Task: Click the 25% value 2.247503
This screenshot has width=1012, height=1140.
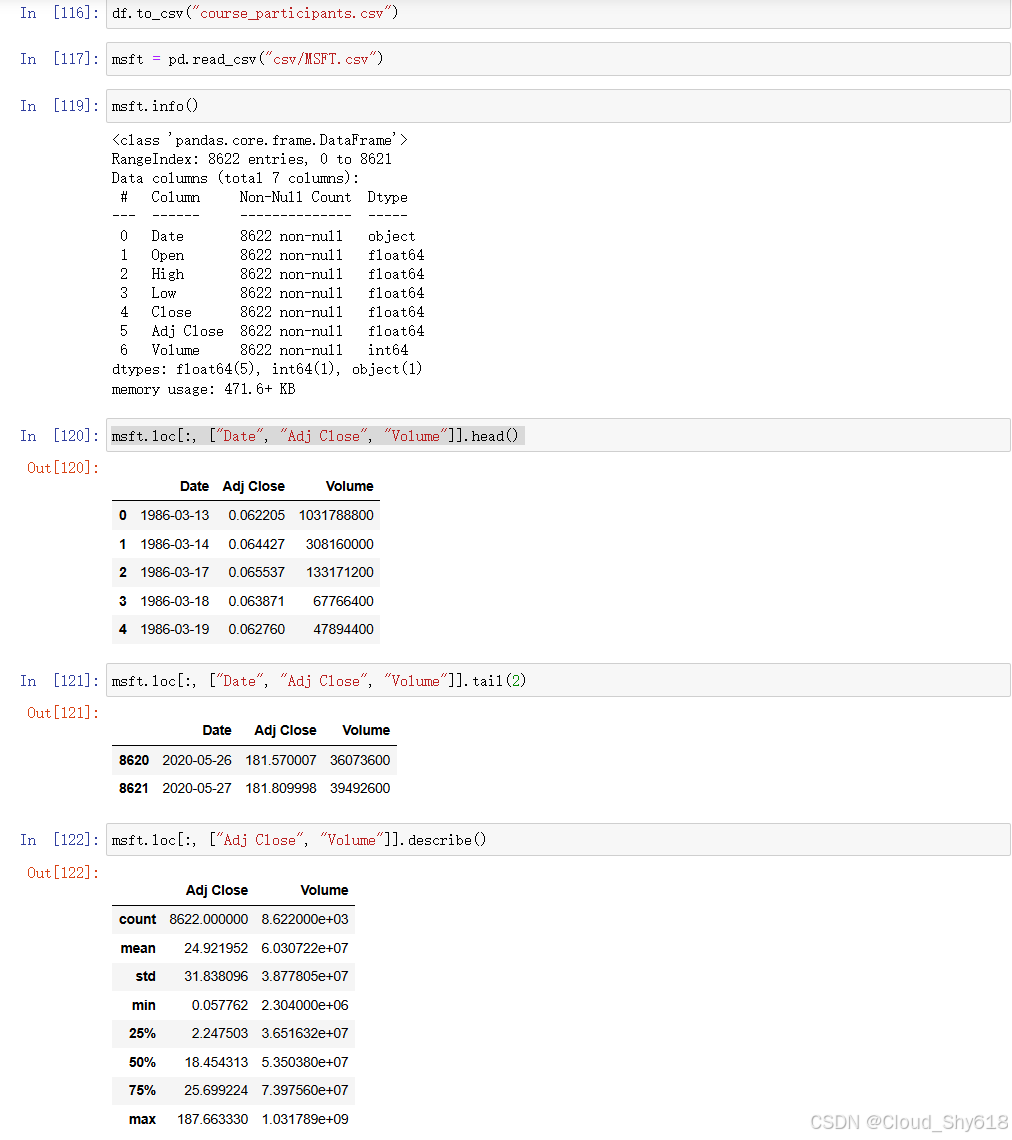Action: (x=220, y=1034)
